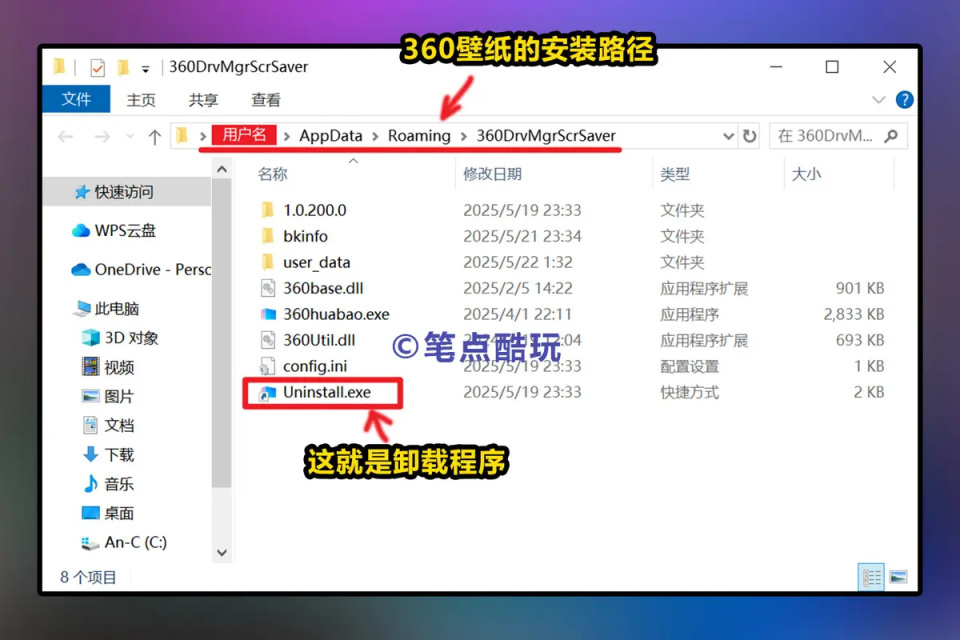The image size is (960, 640).
Task: Open customize quick access toolbar dropdown
Action: click(x=146, y=69)
